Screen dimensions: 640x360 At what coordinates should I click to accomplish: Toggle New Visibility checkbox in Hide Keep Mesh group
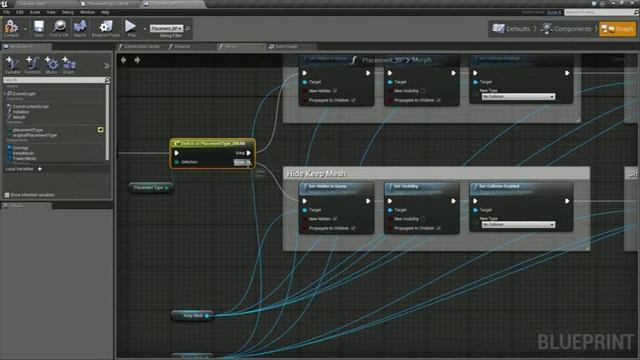[423, 219]
